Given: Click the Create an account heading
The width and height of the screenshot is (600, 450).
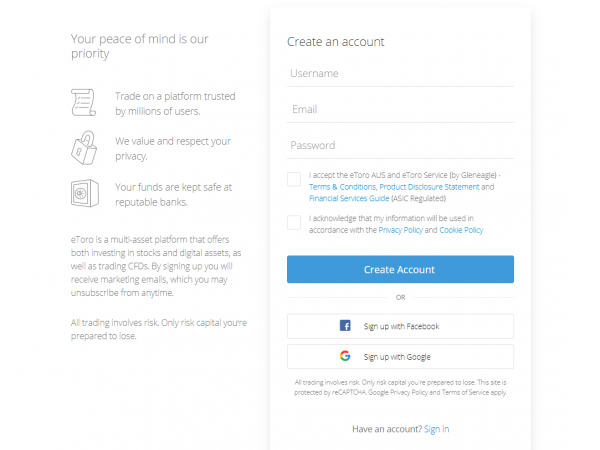Looking at the screenshot, I should (336, 42).
